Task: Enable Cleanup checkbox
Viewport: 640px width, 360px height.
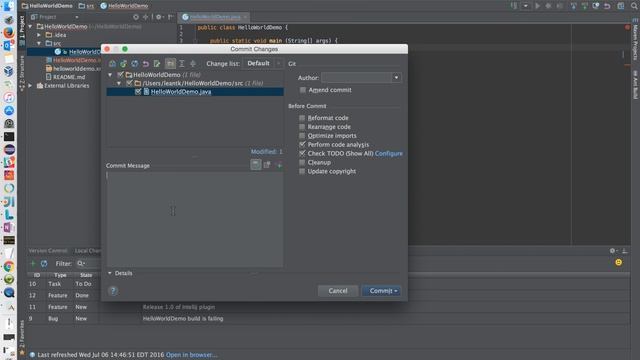Action: tap(302, 162)
